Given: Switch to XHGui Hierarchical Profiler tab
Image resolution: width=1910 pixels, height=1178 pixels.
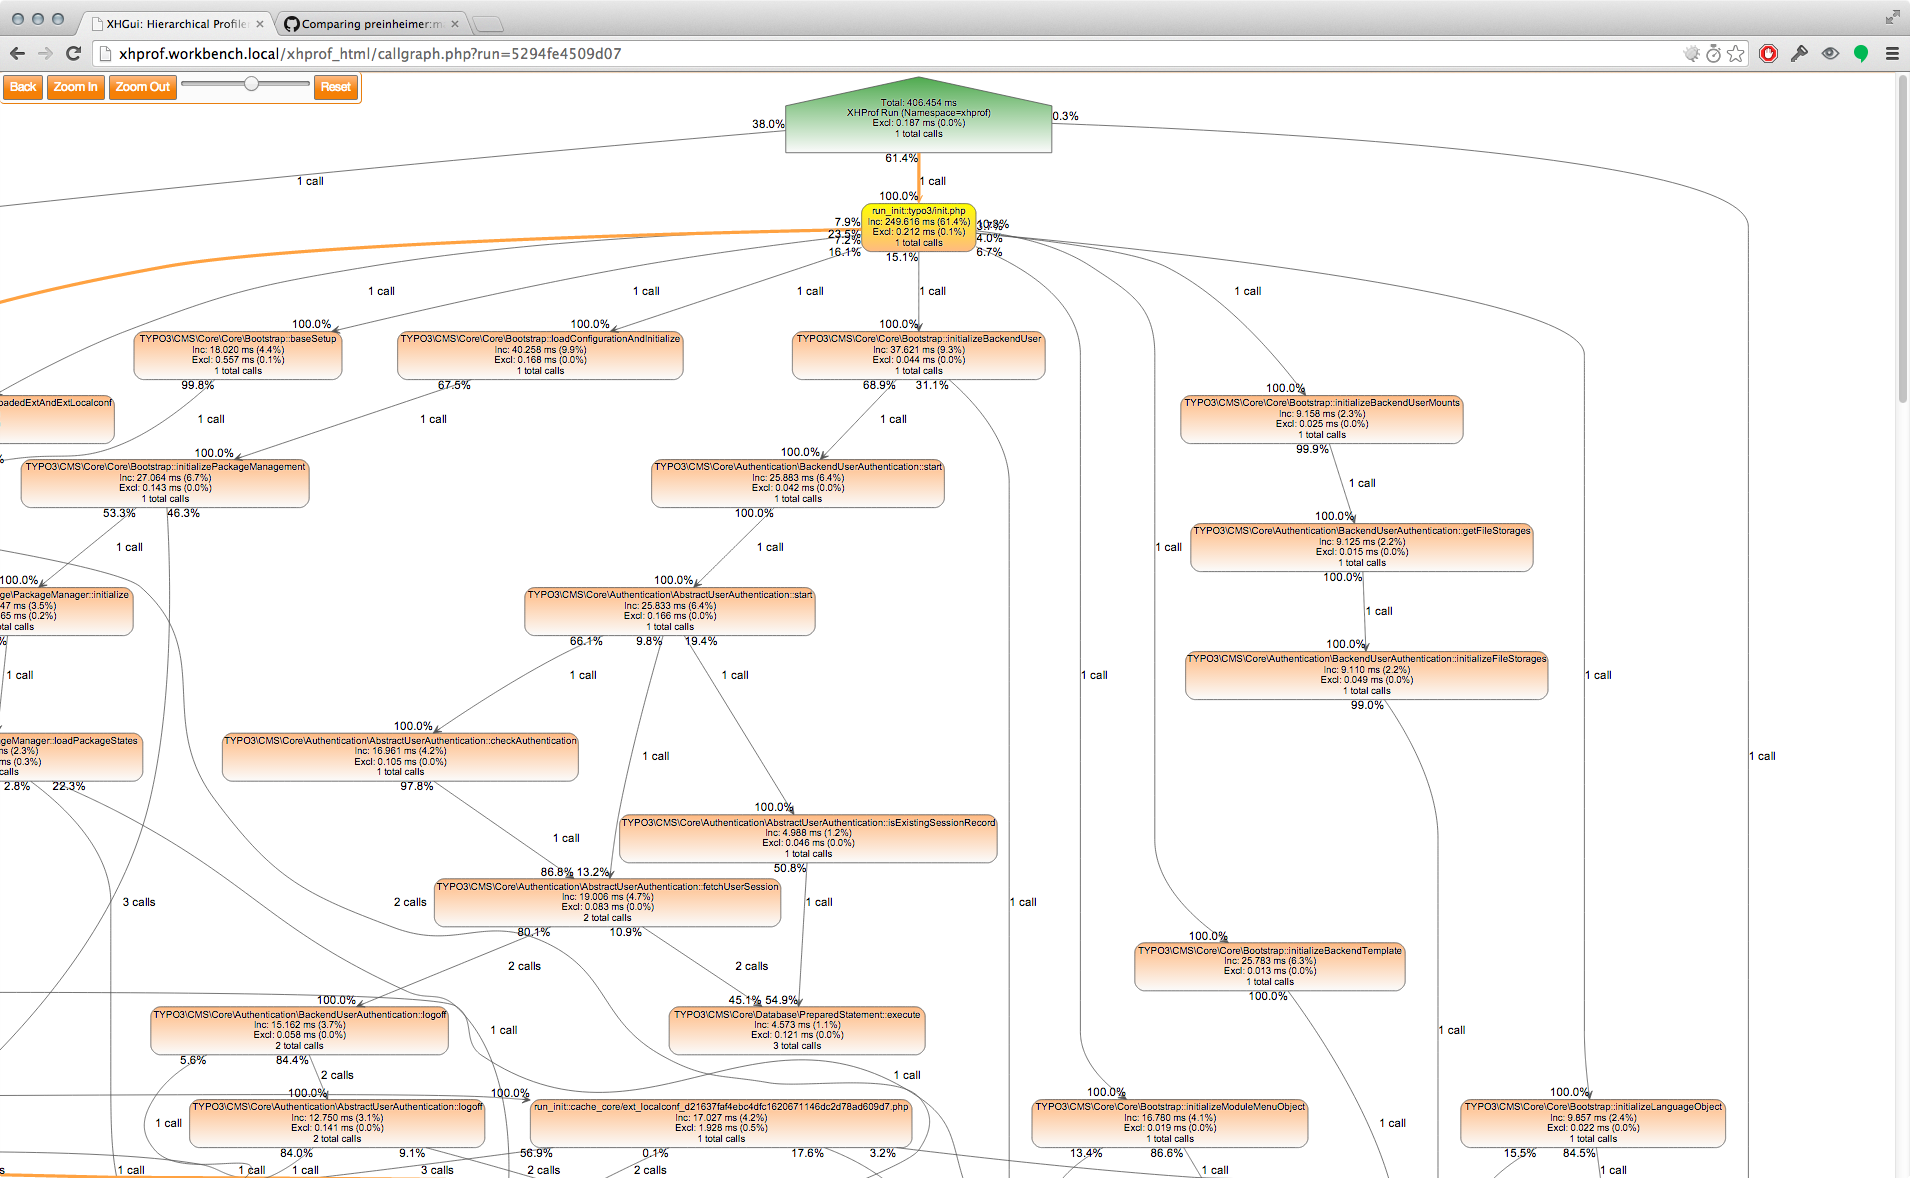Looking at the screenshot, I should 175,23.
